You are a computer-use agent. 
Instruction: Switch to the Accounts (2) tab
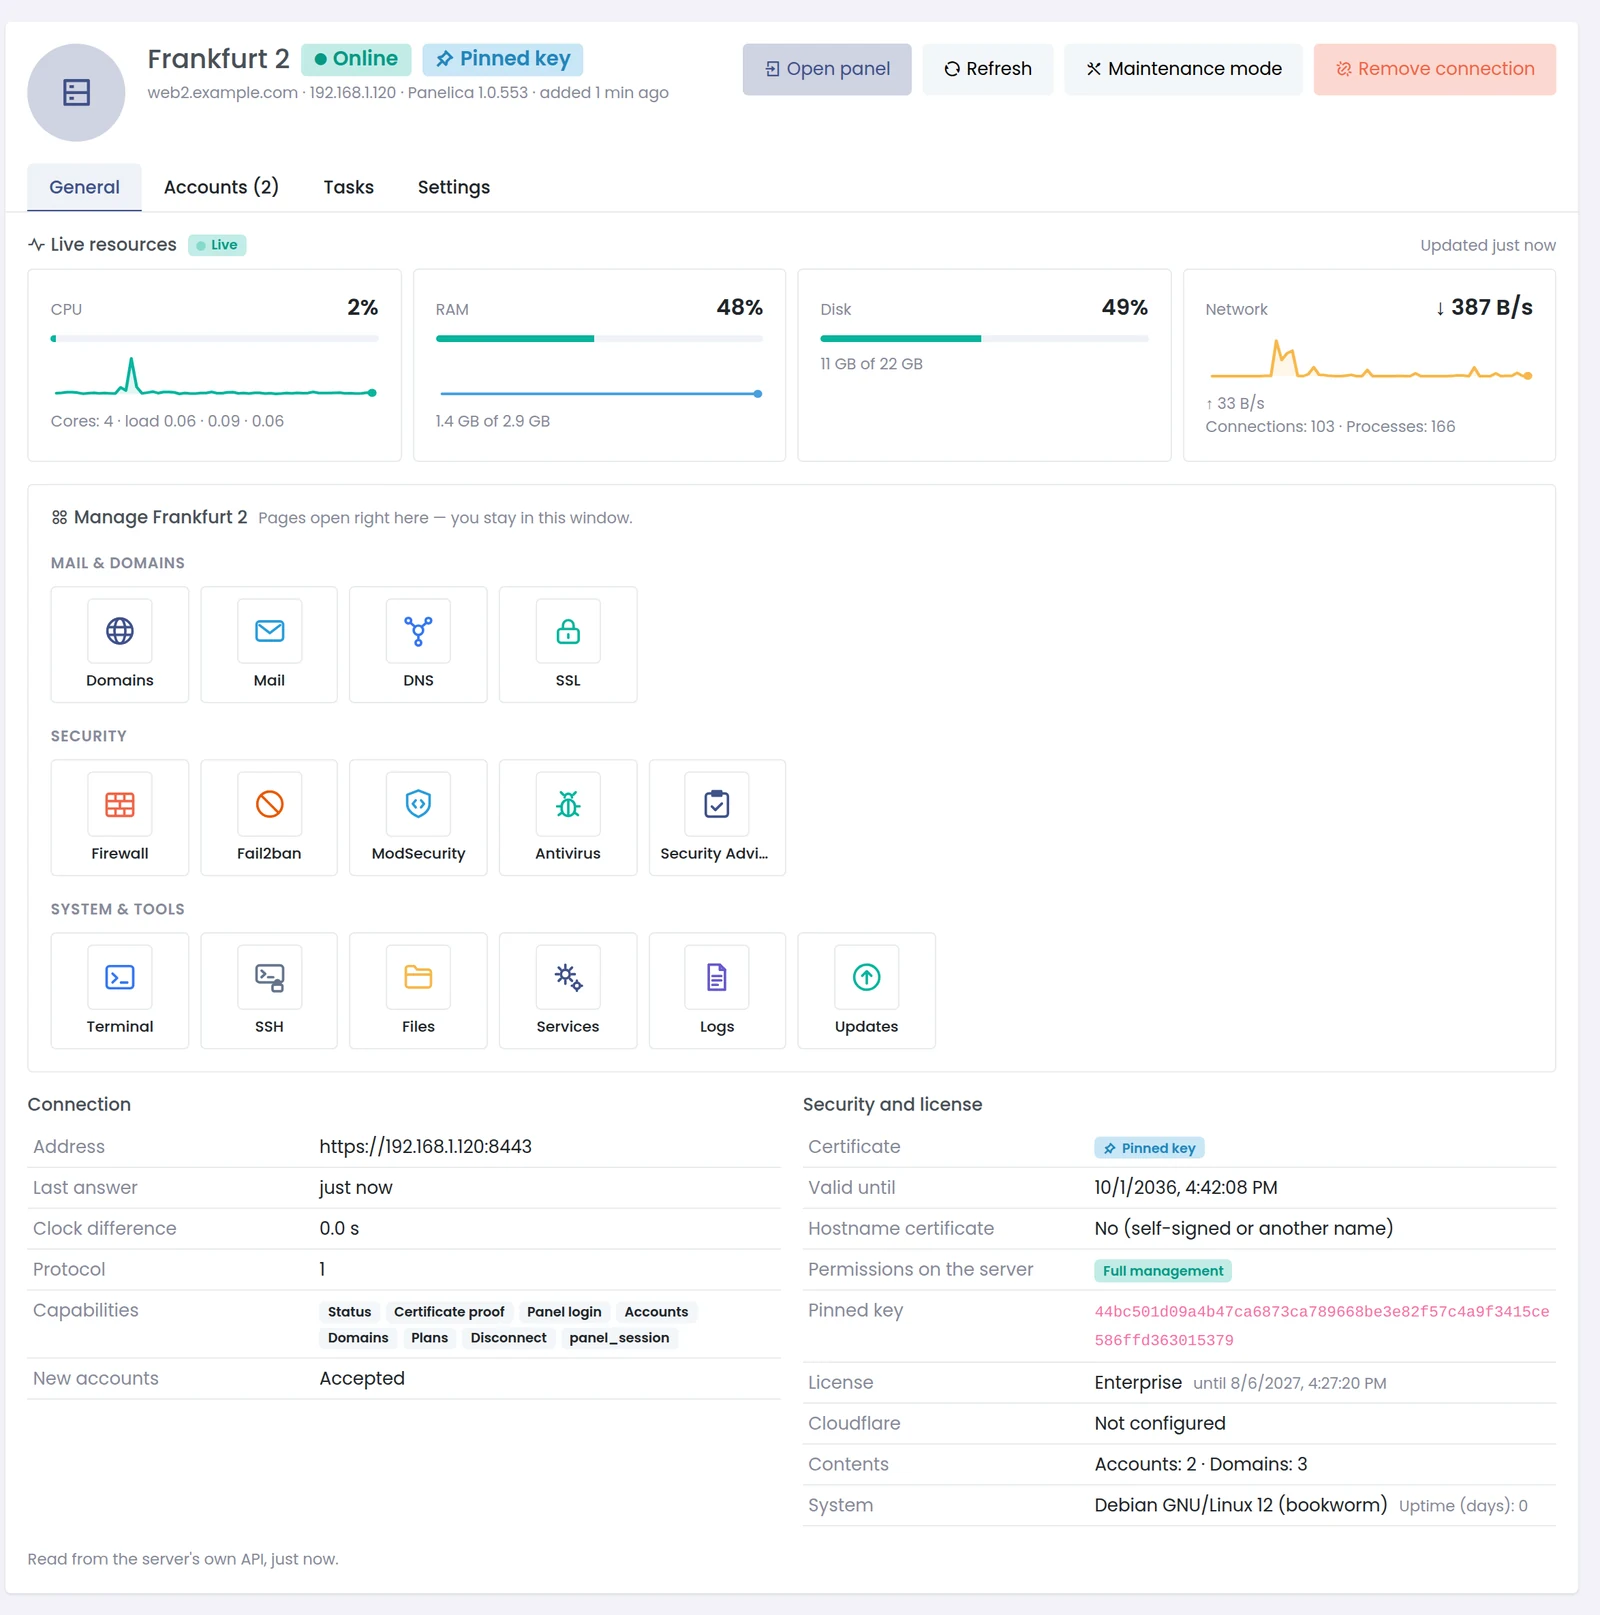pyautogui.click(x=221, y=187)
